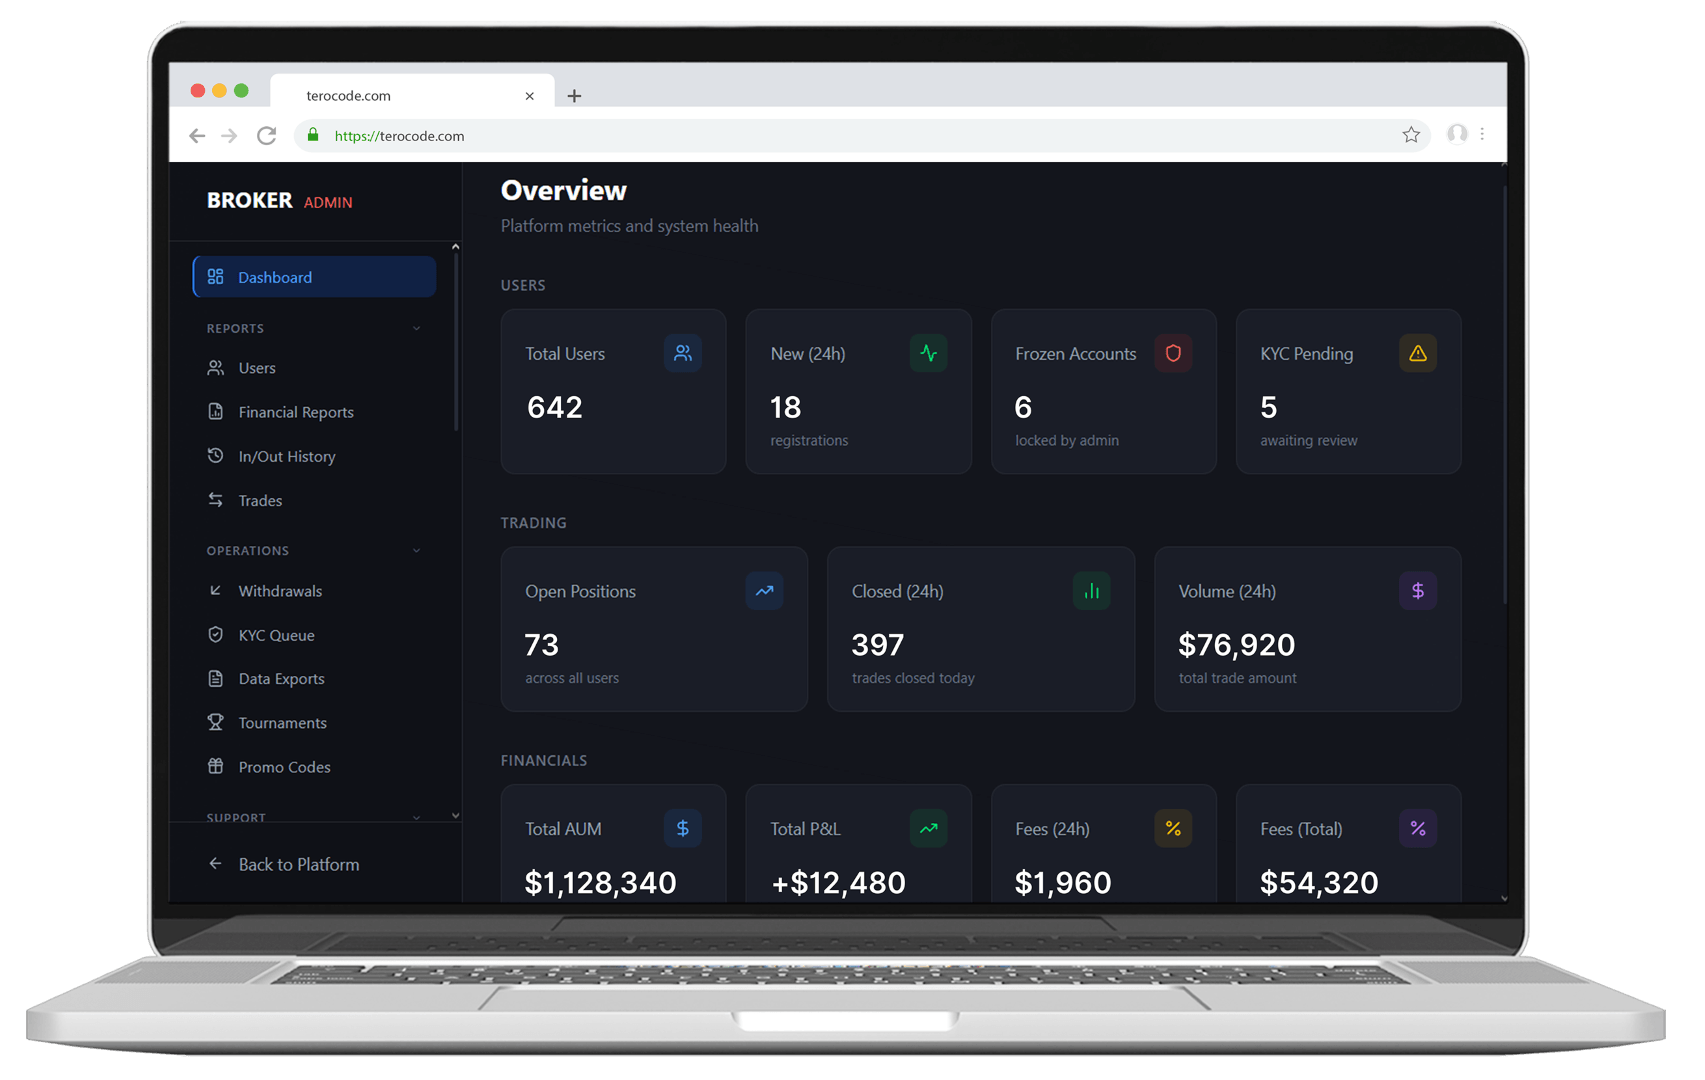Click the Total Users people icon
This screenshot has width=1705, height=1080.
[x=683, y=353]
